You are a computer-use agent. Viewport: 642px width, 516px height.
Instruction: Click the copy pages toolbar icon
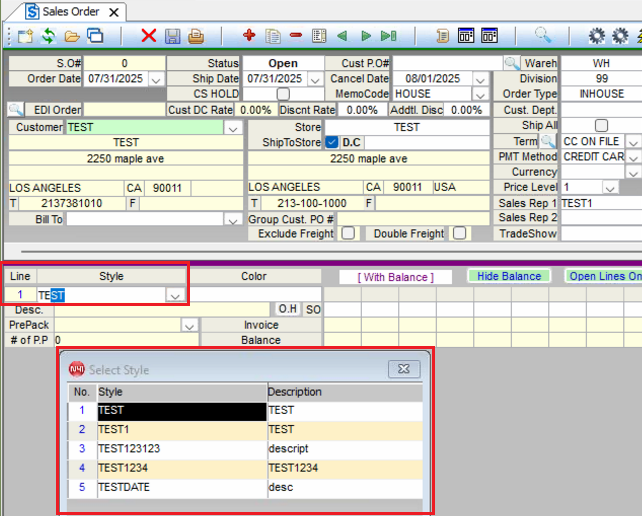273,36
